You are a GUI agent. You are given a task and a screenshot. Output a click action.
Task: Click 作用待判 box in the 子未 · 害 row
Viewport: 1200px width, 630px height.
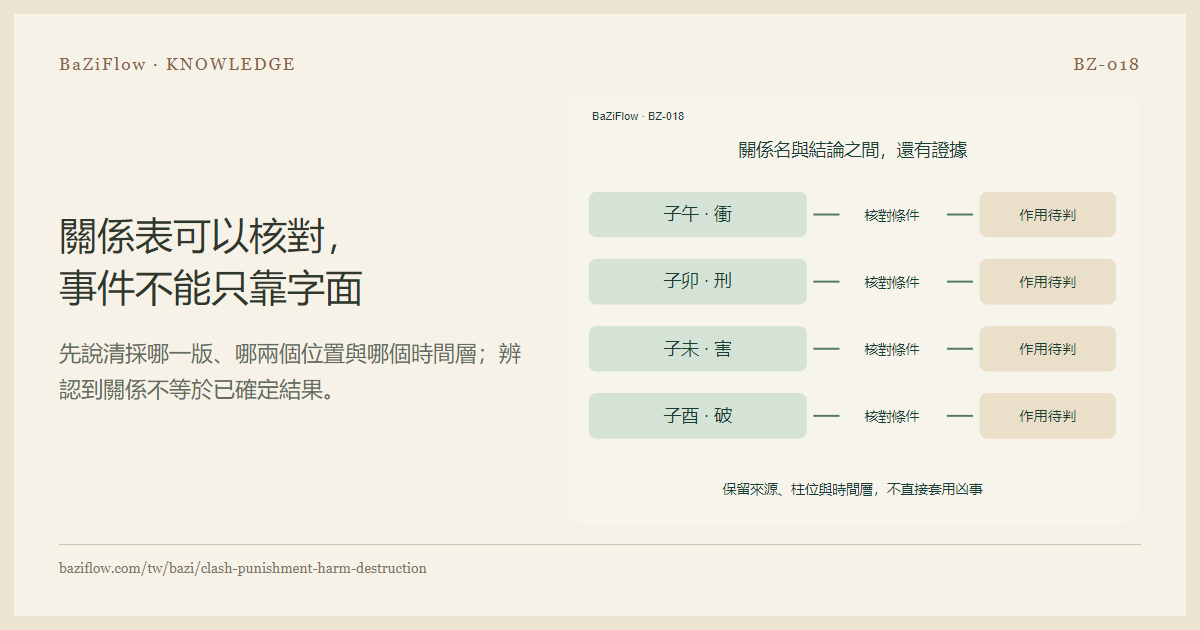pos(1047,348)
